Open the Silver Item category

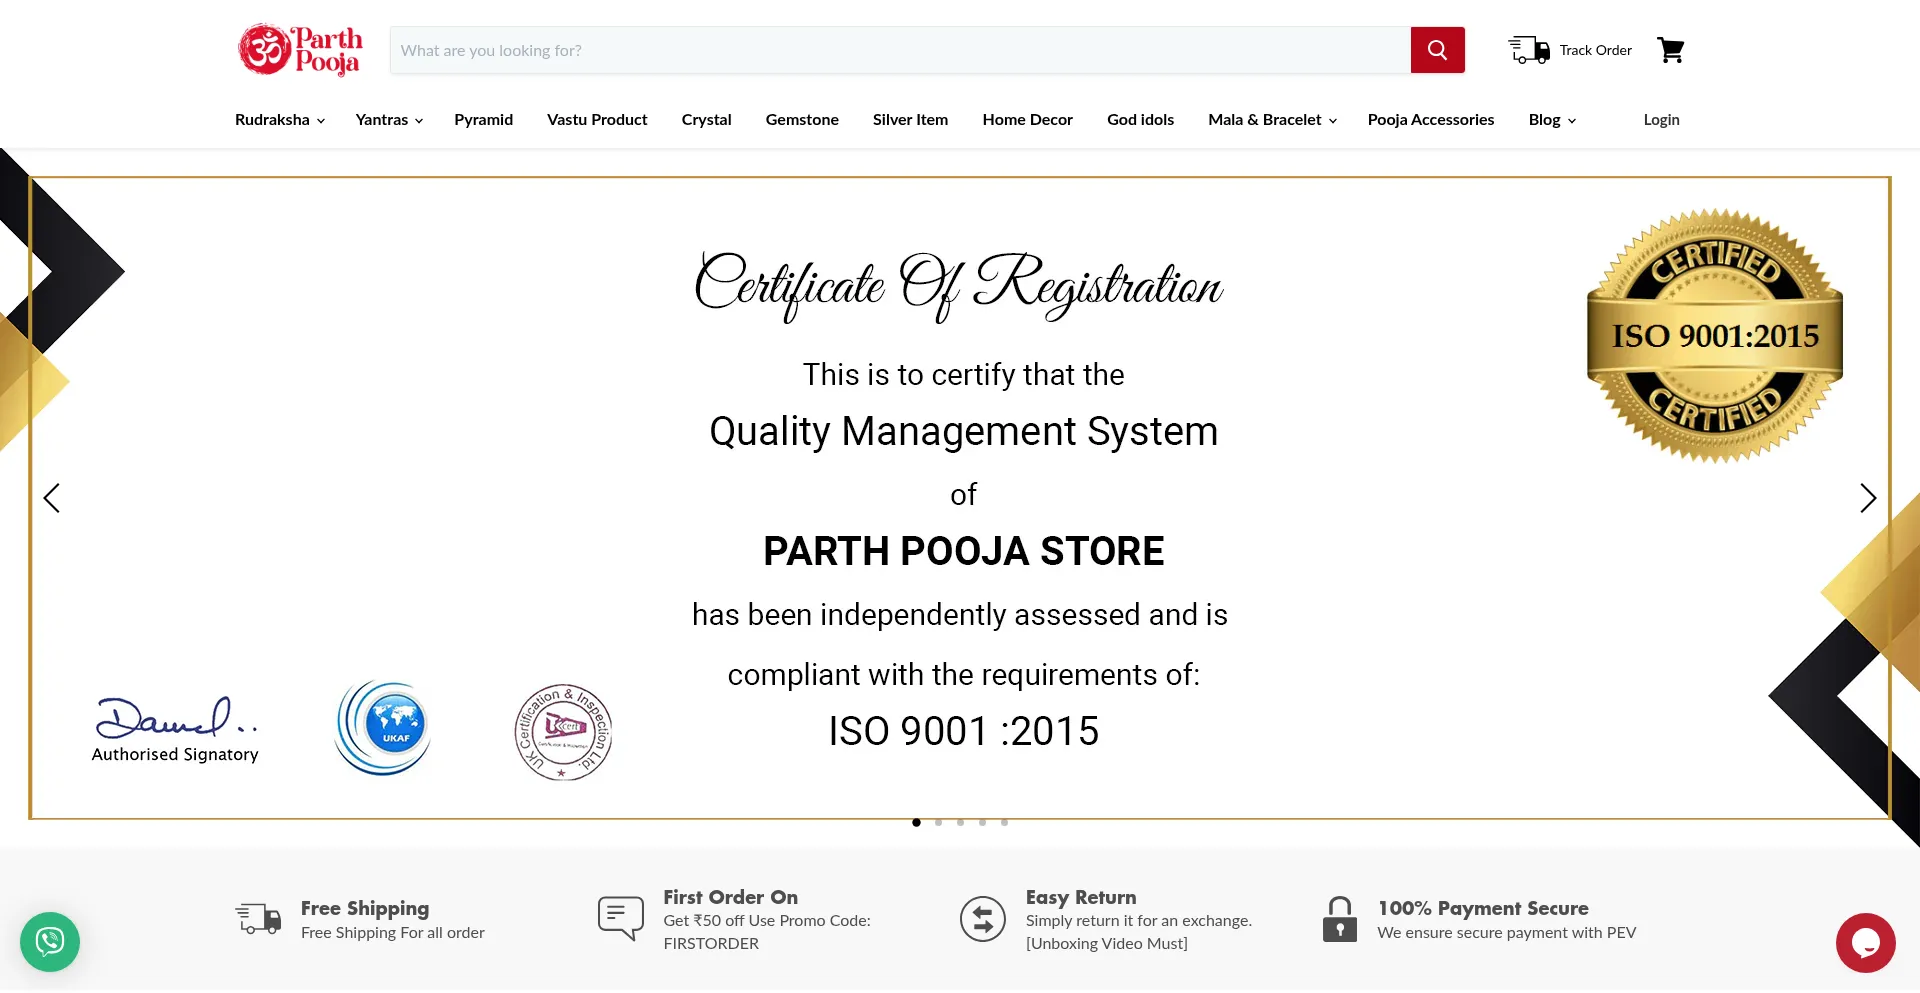tap(910, 120)
